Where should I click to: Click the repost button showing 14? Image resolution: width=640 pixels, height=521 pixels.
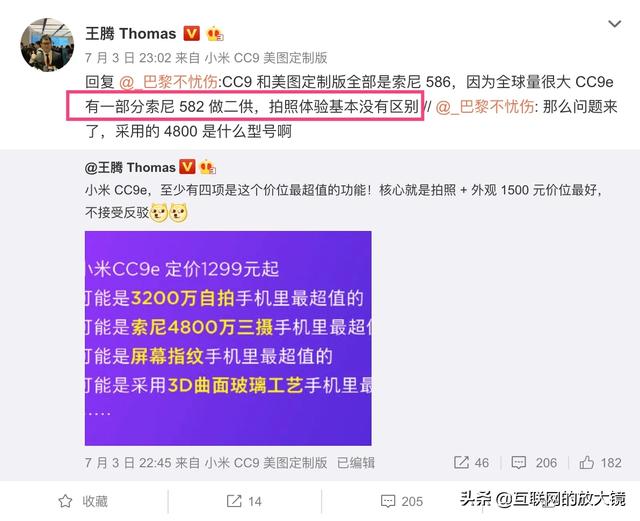pos(244,501)
